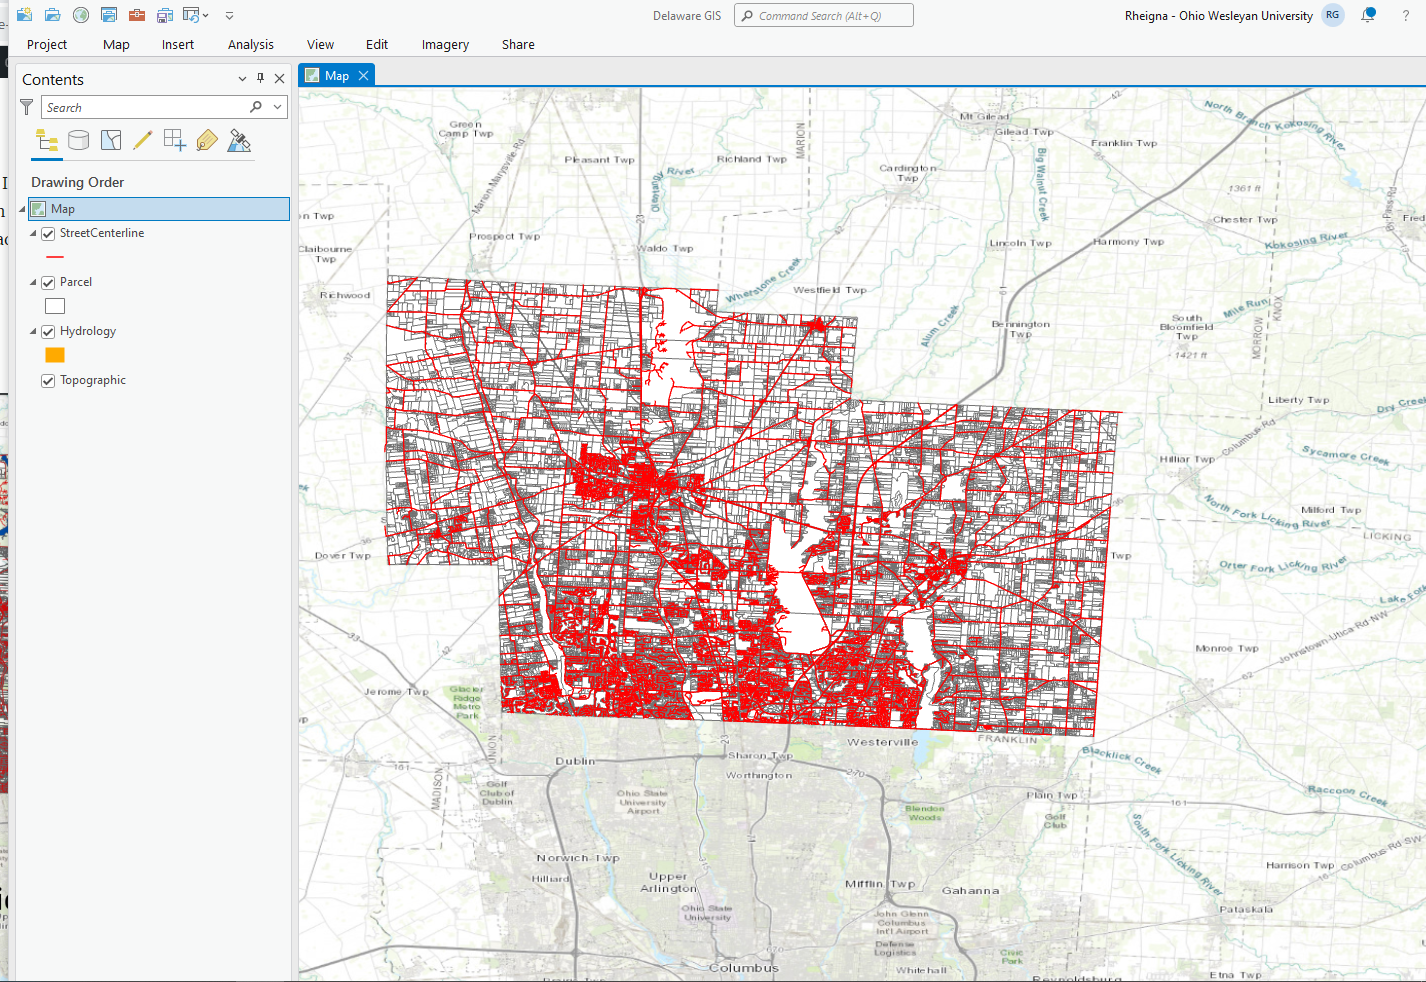Open the red Geoprocessing toolbox icon
The width and height of the screenshot is (1426, 982).
[137, 15]
